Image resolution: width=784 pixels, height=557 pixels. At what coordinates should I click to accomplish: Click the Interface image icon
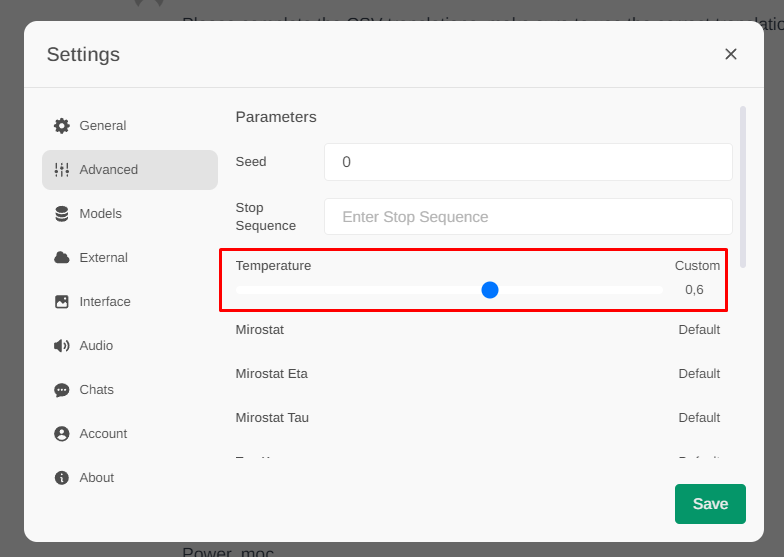(62, 302)
